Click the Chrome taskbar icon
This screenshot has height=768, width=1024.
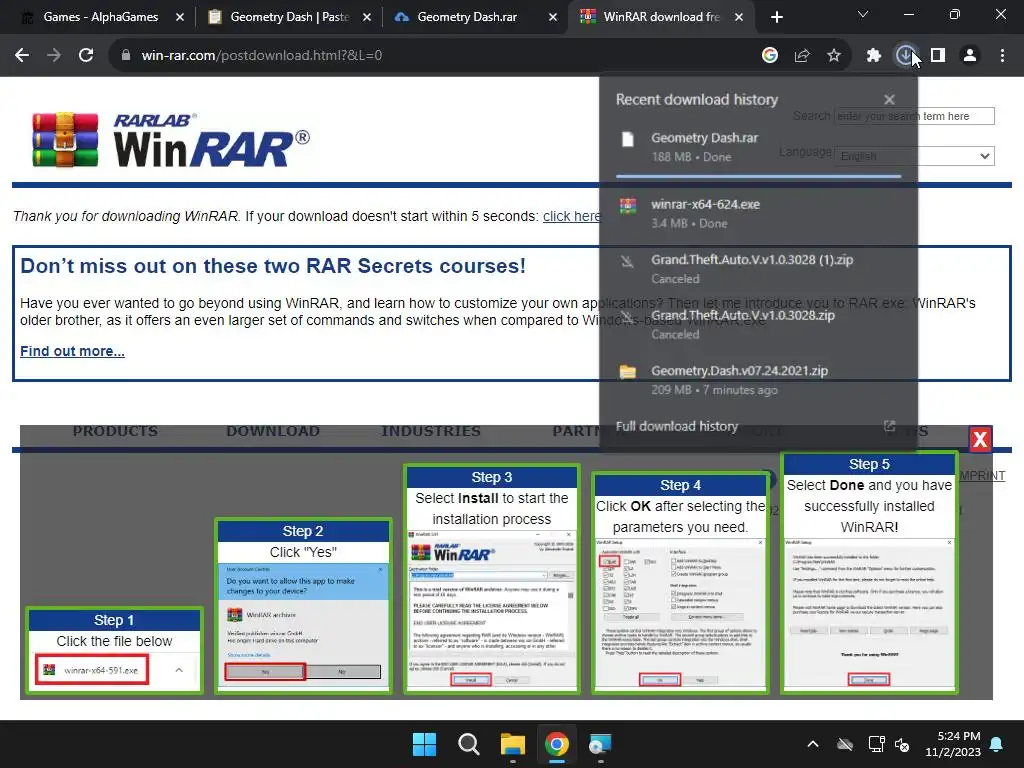tap(556, 744)
